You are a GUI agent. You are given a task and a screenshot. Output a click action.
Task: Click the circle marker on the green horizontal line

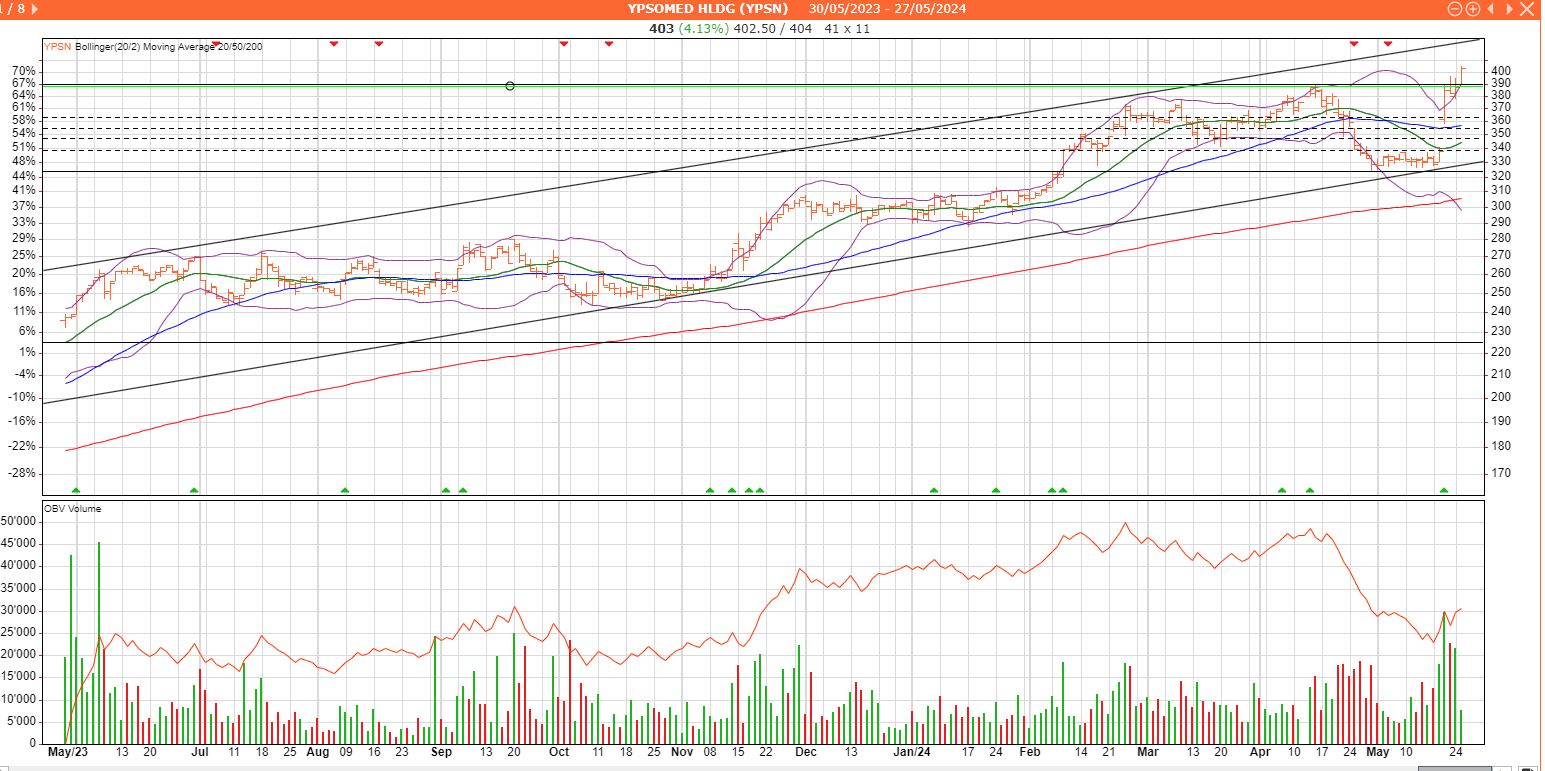click(x=510, y=86)
